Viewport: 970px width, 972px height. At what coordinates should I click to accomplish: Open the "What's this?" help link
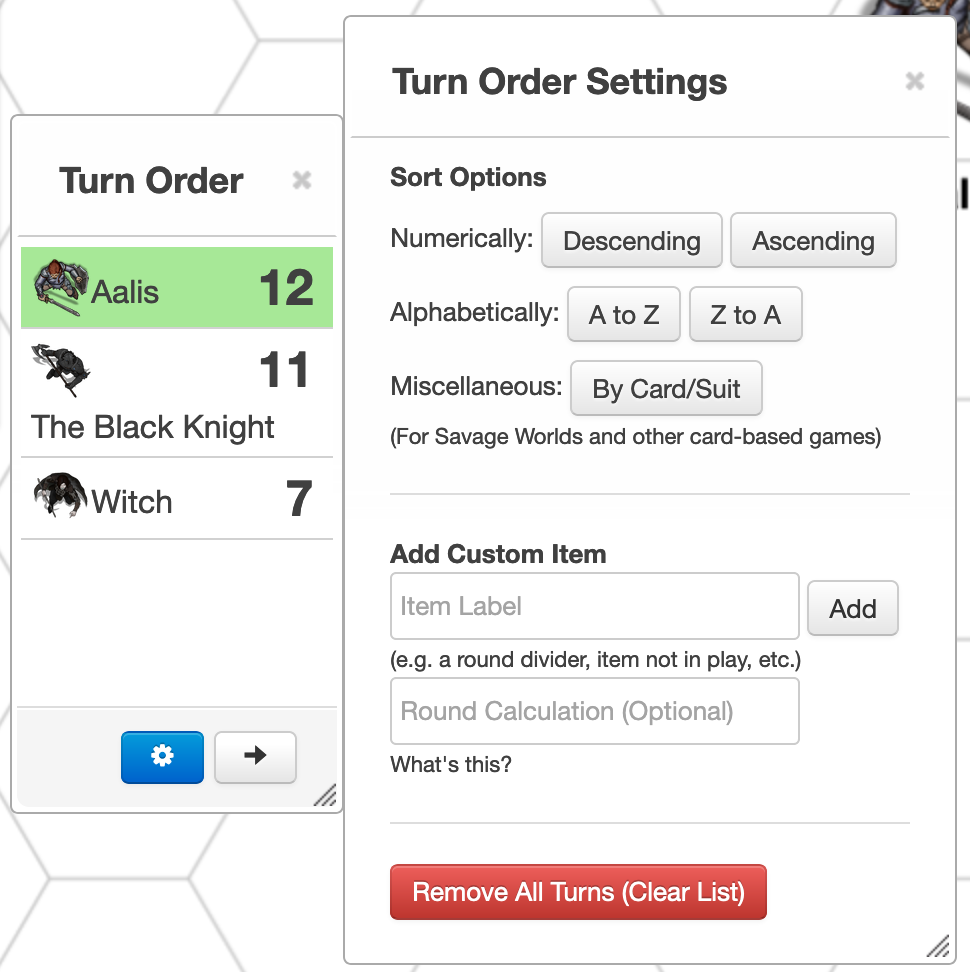pos(451,764)
